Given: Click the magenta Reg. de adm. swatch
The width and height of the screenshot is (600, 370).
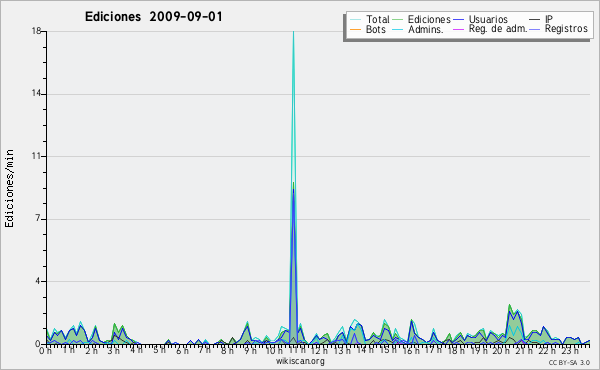Looking at the screenshot, I should [458, 29].
